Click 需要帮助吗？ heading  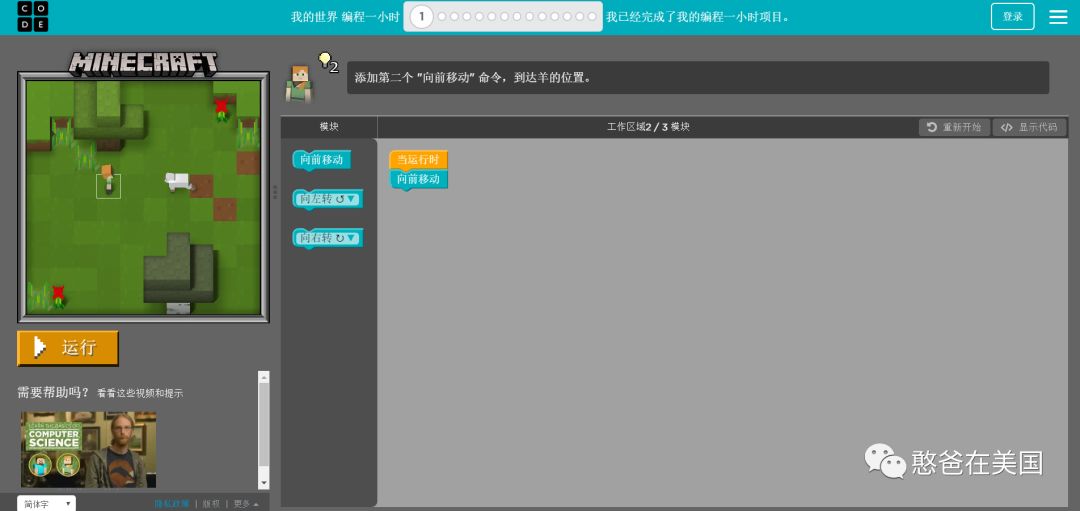[x=53, y=393]
